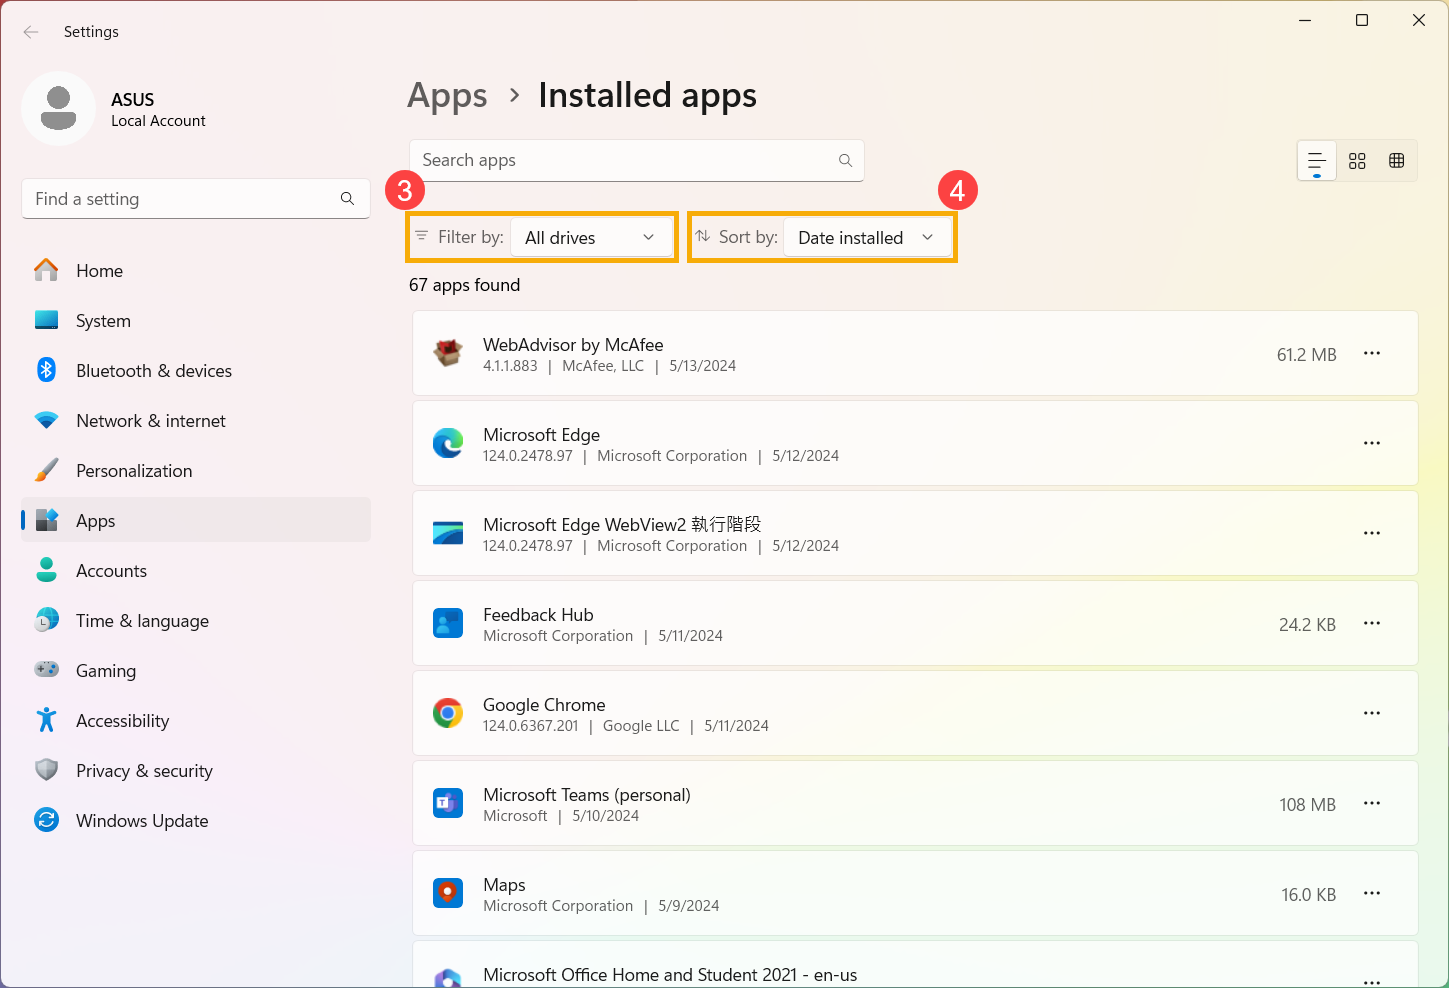
Task: Click the magnifier in Find a setting
Action: tap(347, 199)
